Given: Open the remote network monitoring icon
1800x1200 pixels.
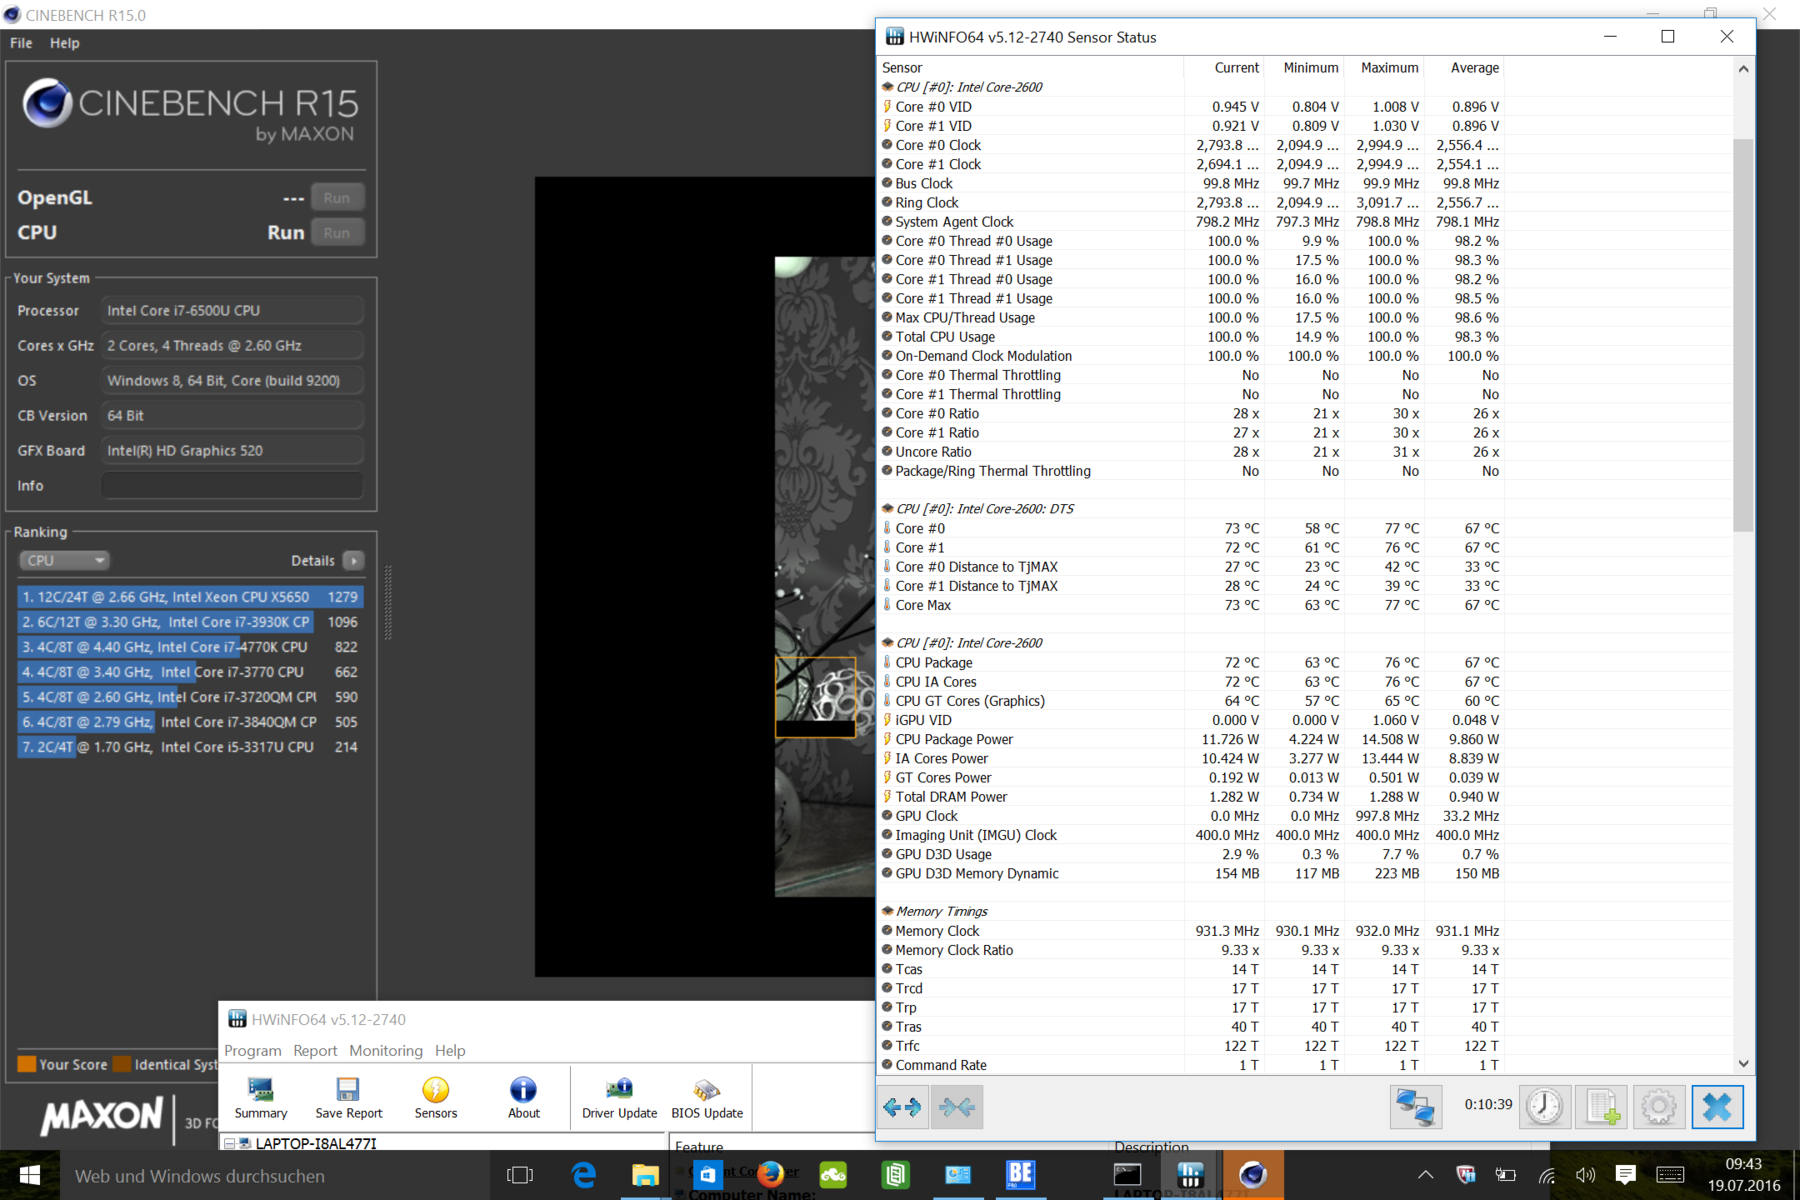Looking at the screenshot, I should click(x=1415, y=1106).
